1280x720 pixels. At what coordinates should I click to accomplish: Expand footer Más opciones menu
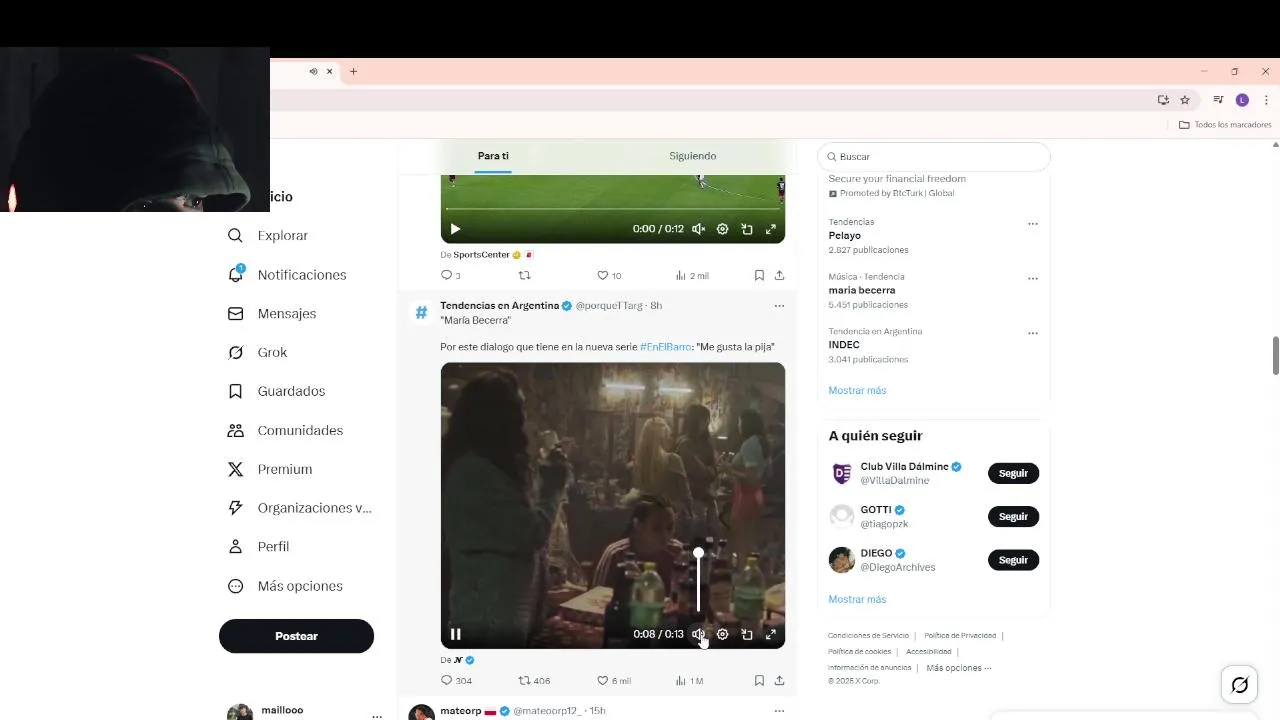tap(959, 668)
